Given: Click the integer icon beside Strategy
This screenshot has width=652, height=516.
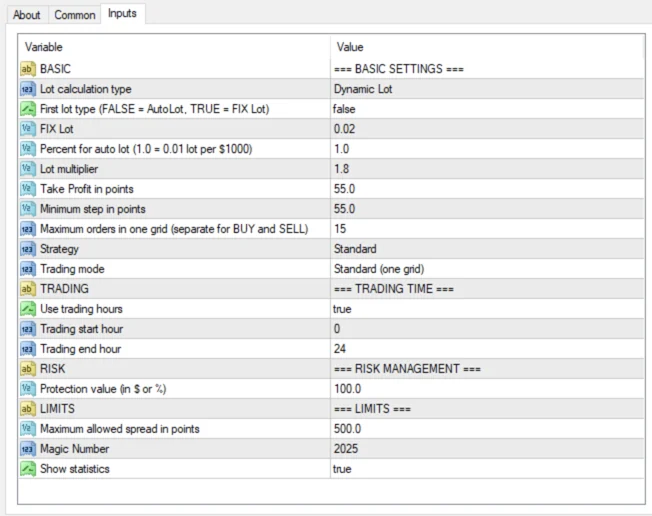Looking at the screenshot, I should point(27,249).
